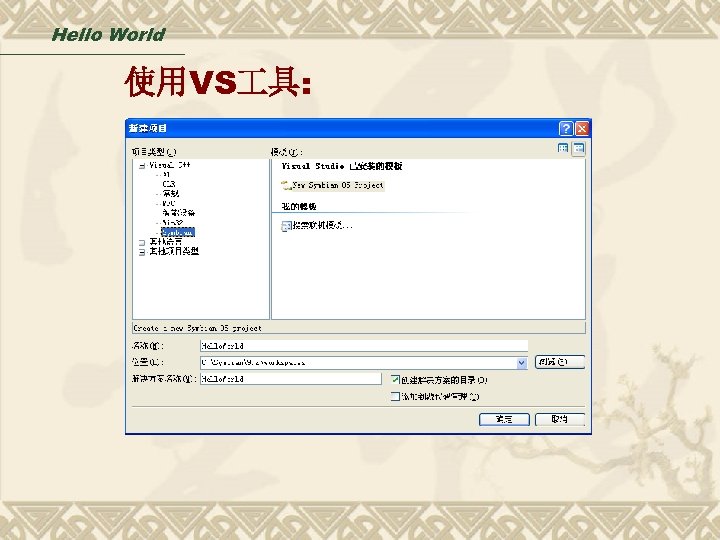This screenshot has height=540, width=720.
Task: Enable add to source control checkbox
Action: point(395,396)
